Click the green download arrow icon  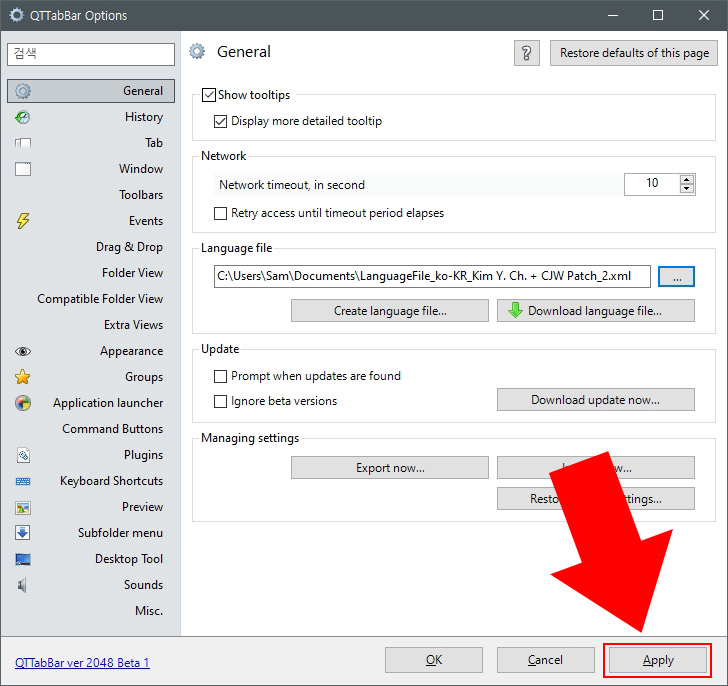515,310
